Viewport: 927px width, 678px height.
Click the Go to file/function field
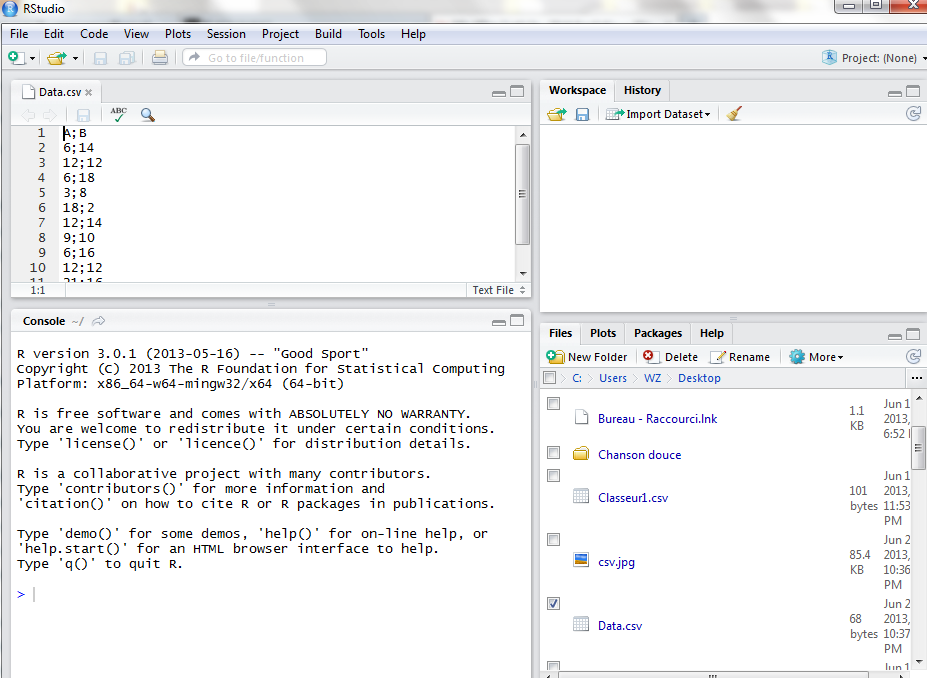tap(255, 58)
